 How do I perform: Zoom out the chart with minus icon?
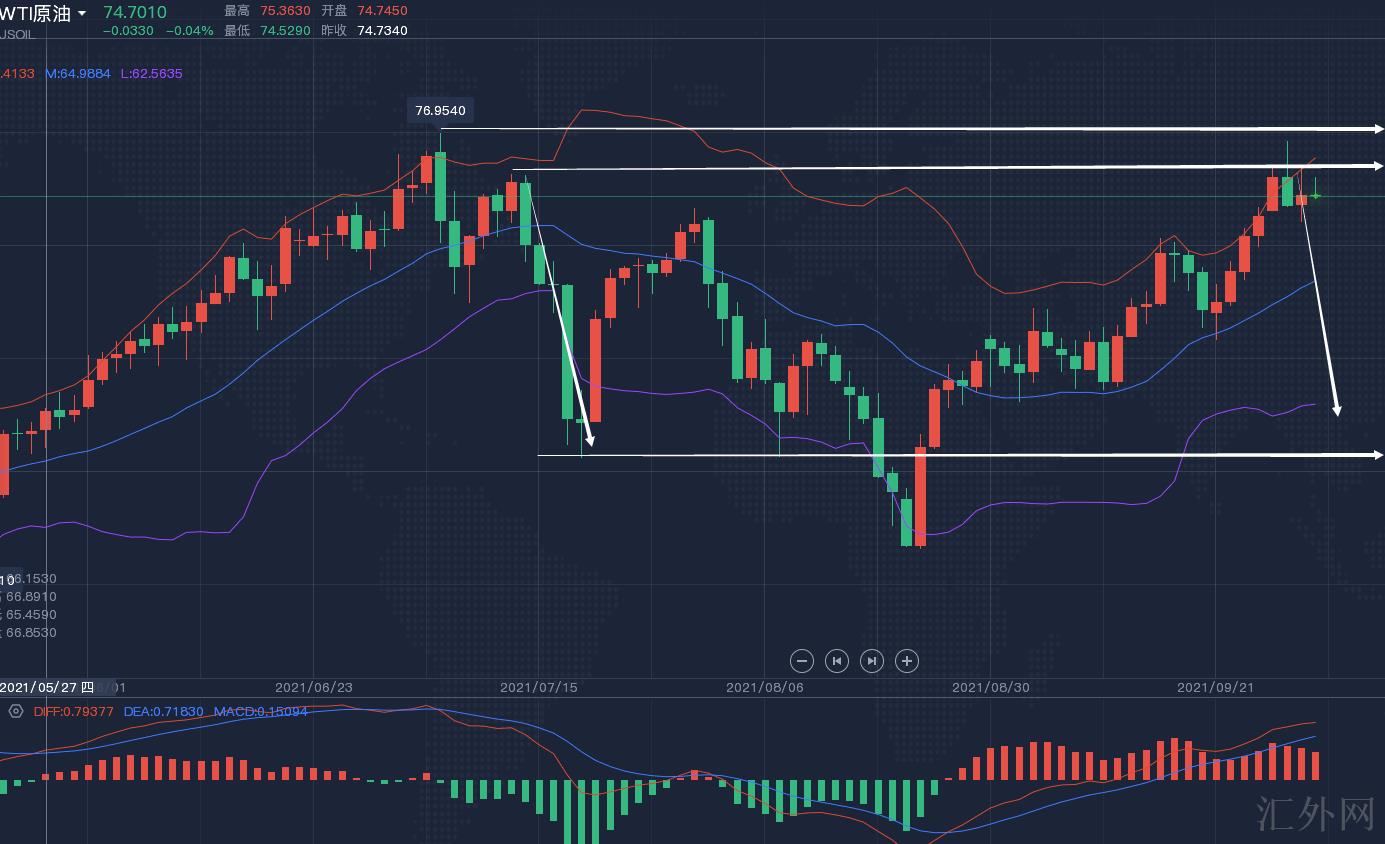(x=801, y=661)
